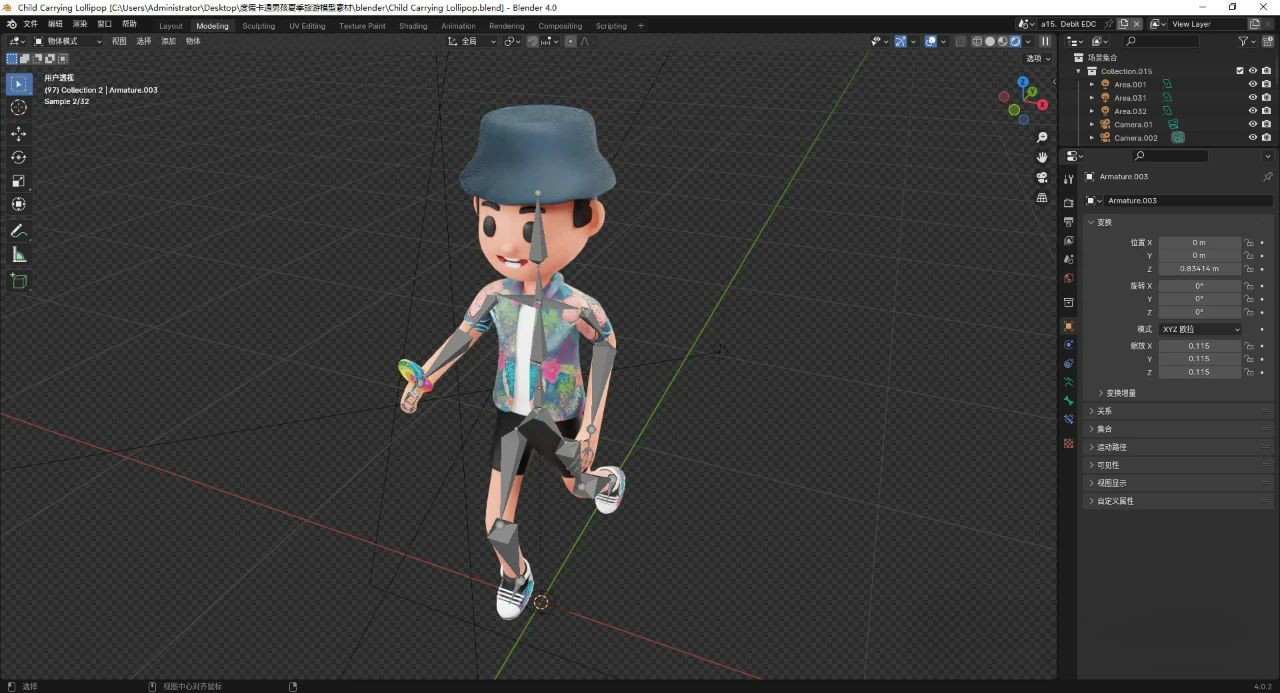Activate the Move tool
Image resolution: width=1280 pixels, height=693 pixels.
tap(18, 134)
